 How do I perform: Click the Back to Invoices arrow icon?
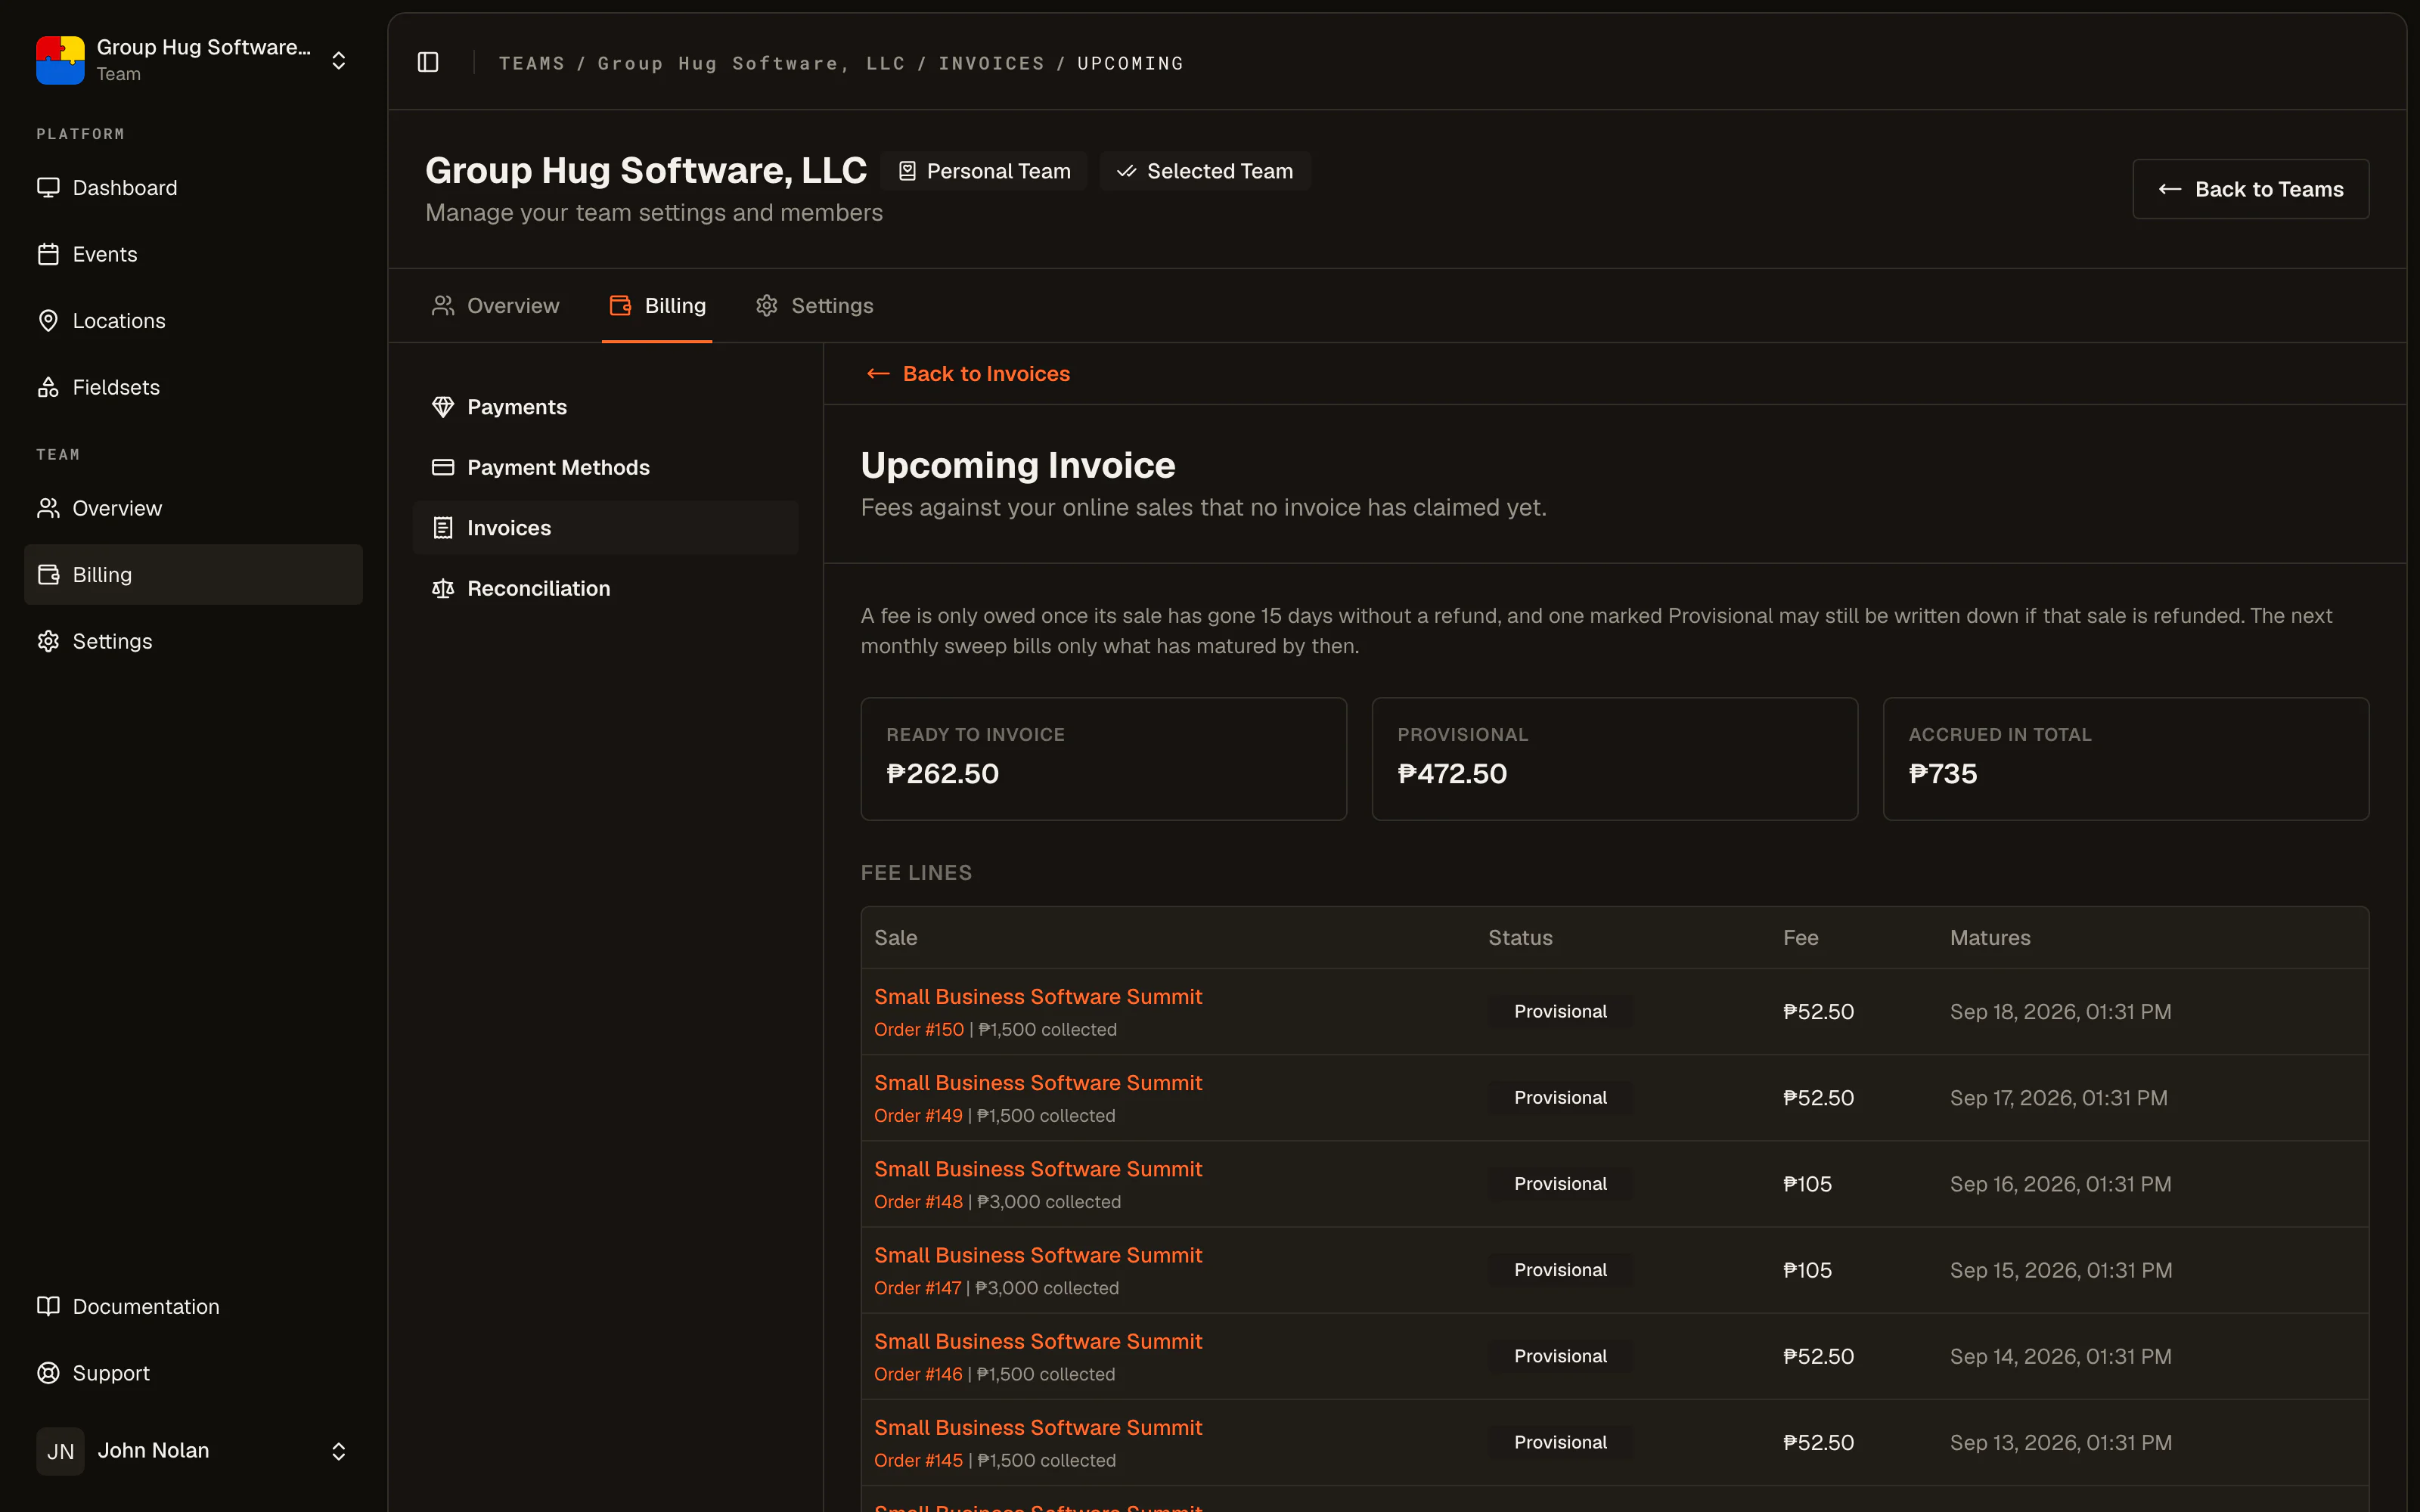click(x=878, y=373)
